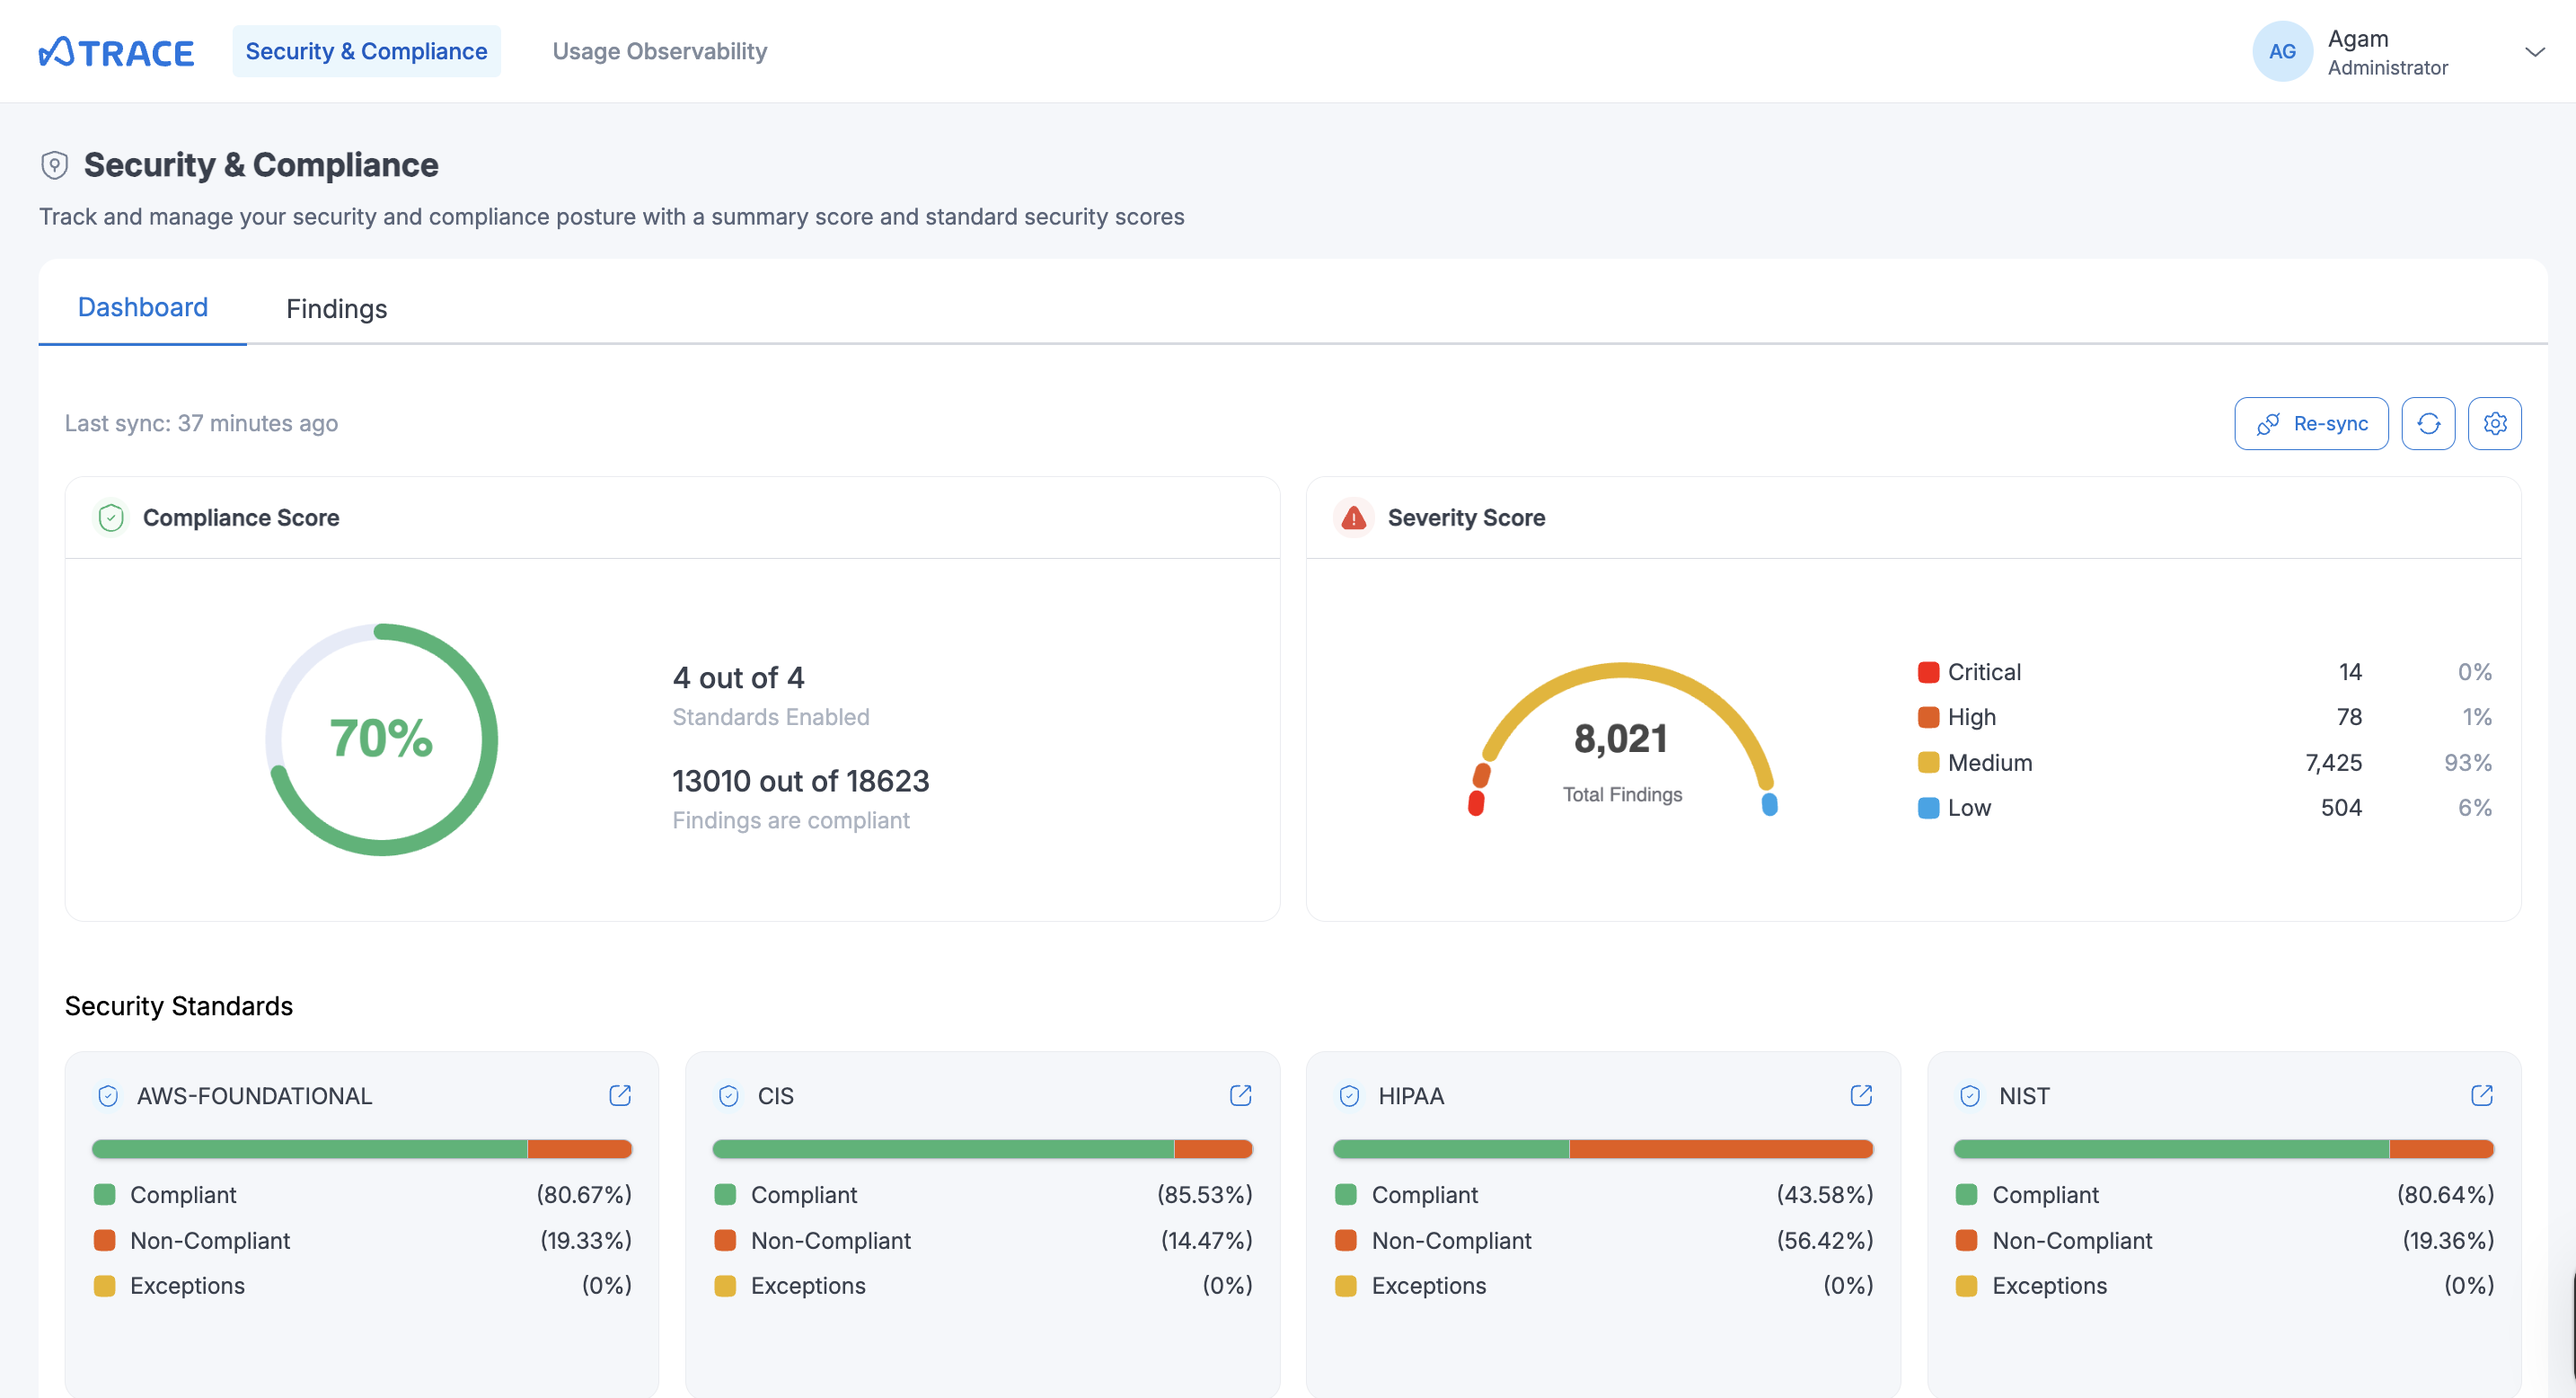2576x1398 pixels.
Task: Click the TRACE logo
Action: click(116, 51)
